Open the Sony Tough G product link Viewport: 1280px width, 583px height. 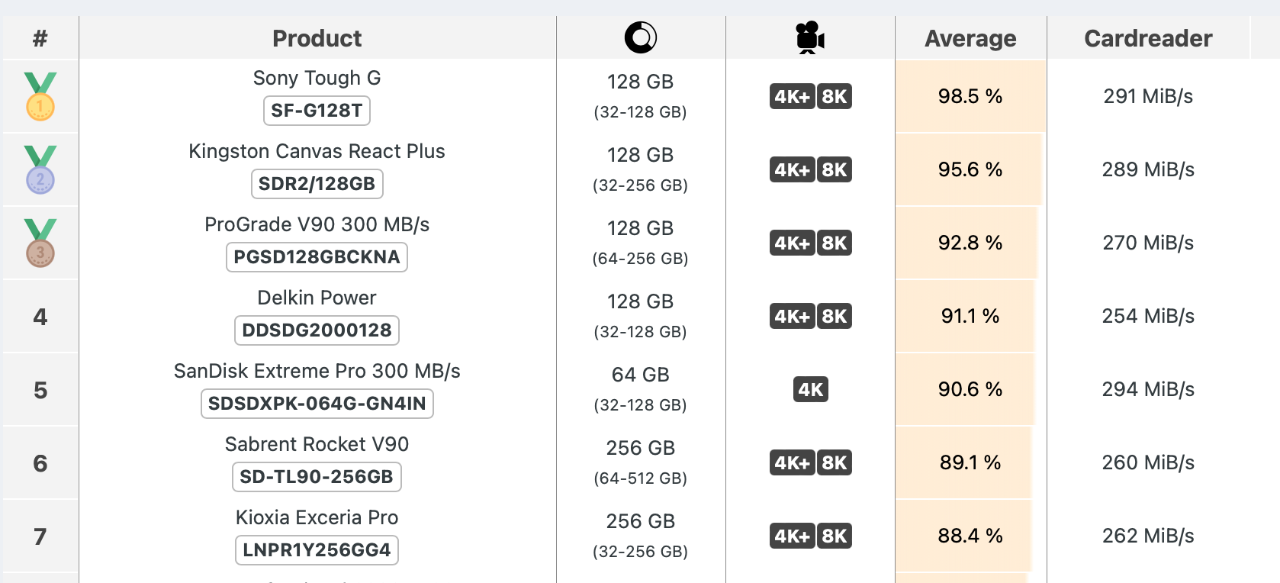pos(317,78)
